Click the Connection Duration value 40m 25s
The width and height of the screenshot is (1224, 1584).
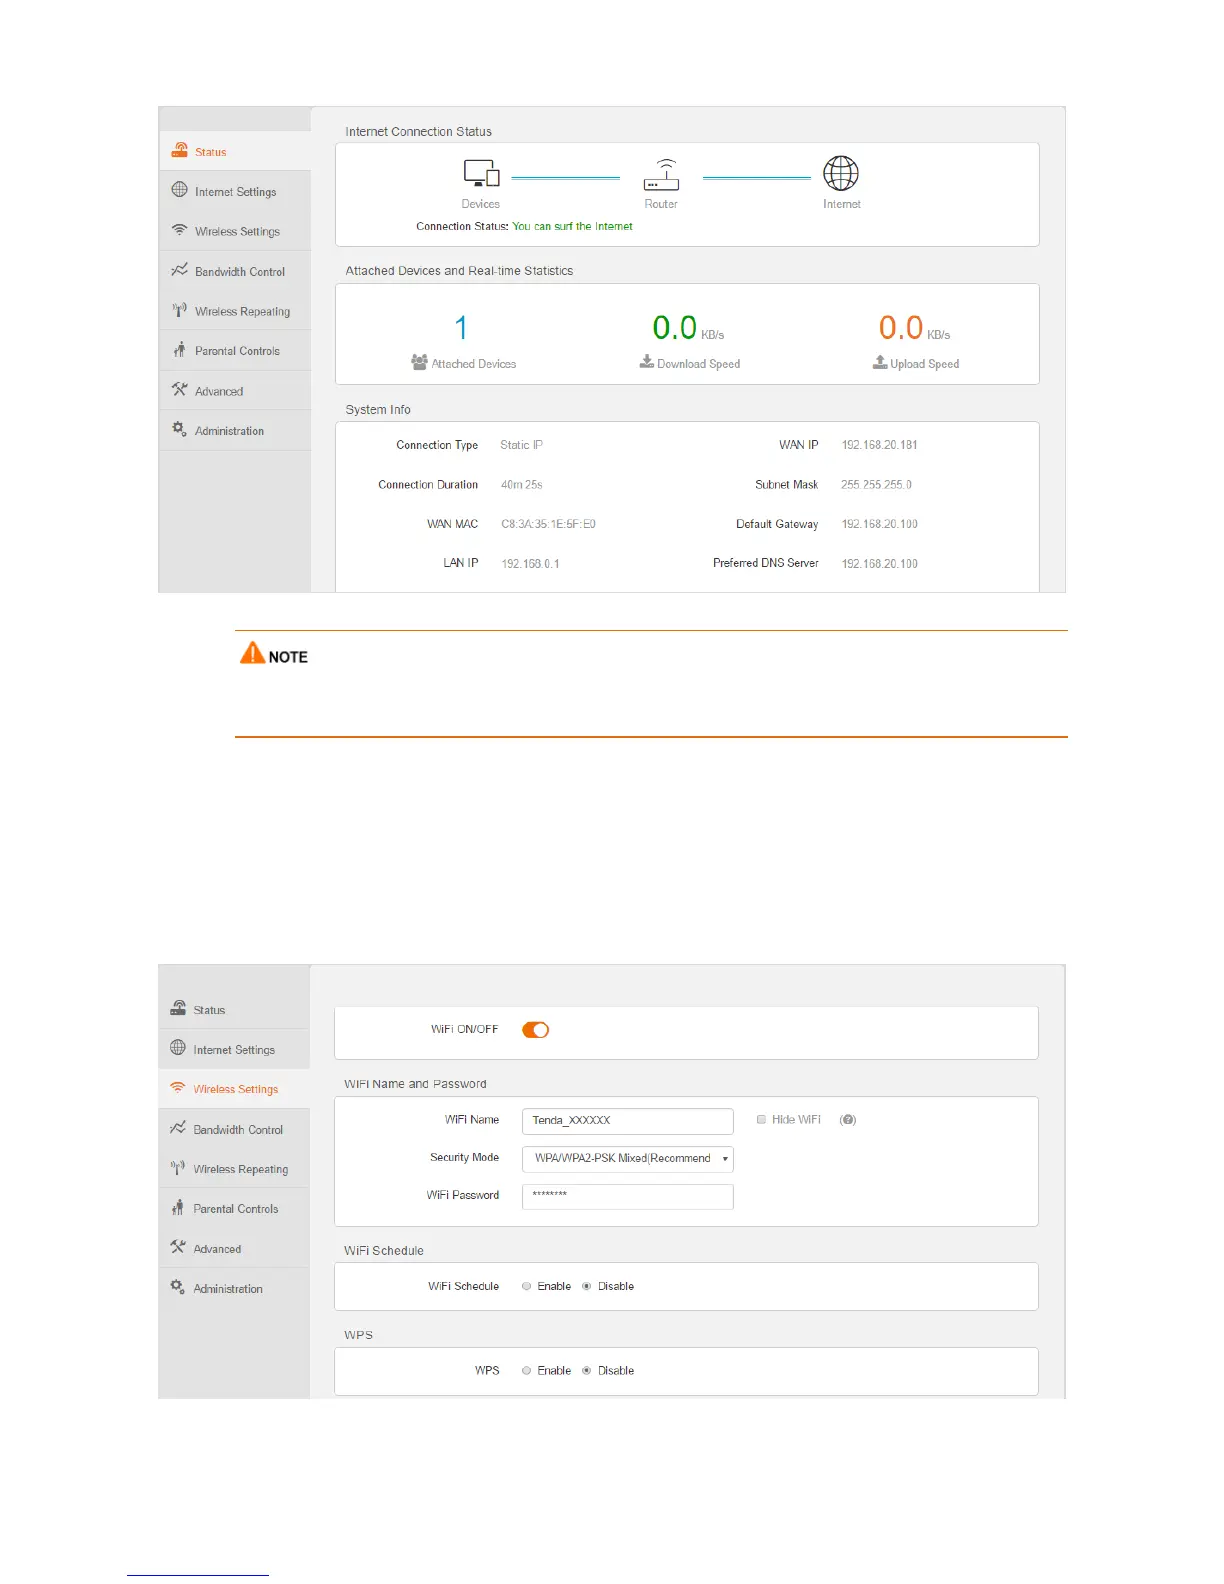coord(522,485)
